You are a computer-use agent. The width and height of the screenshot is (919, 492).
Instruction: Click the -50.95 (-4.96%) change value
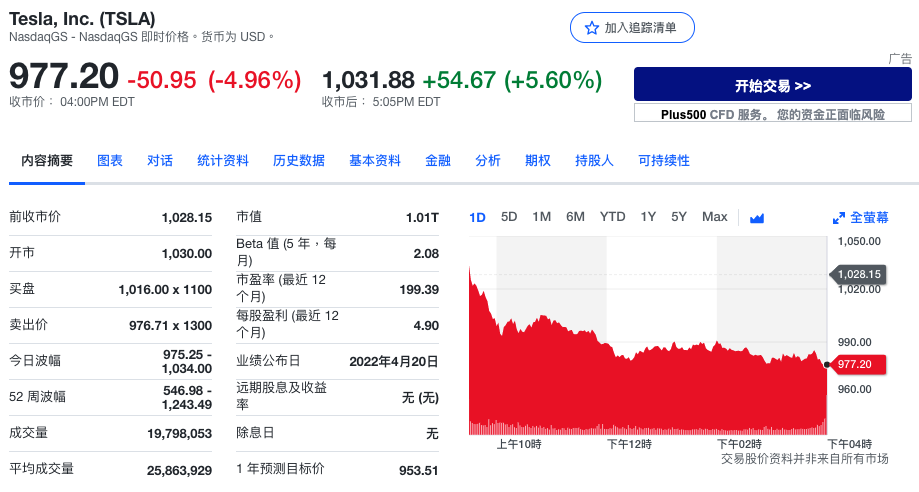point(214,80)
